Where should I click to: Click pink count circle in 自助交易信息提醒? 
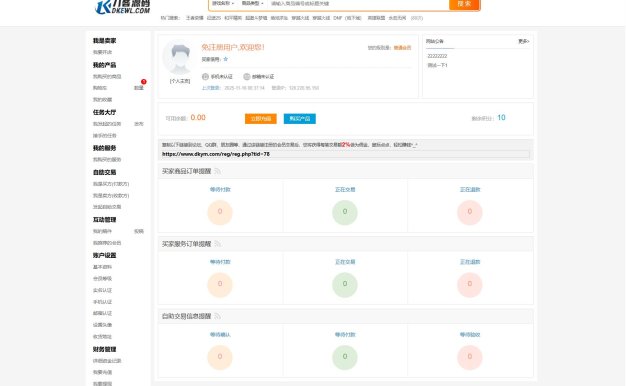(470, 357)
